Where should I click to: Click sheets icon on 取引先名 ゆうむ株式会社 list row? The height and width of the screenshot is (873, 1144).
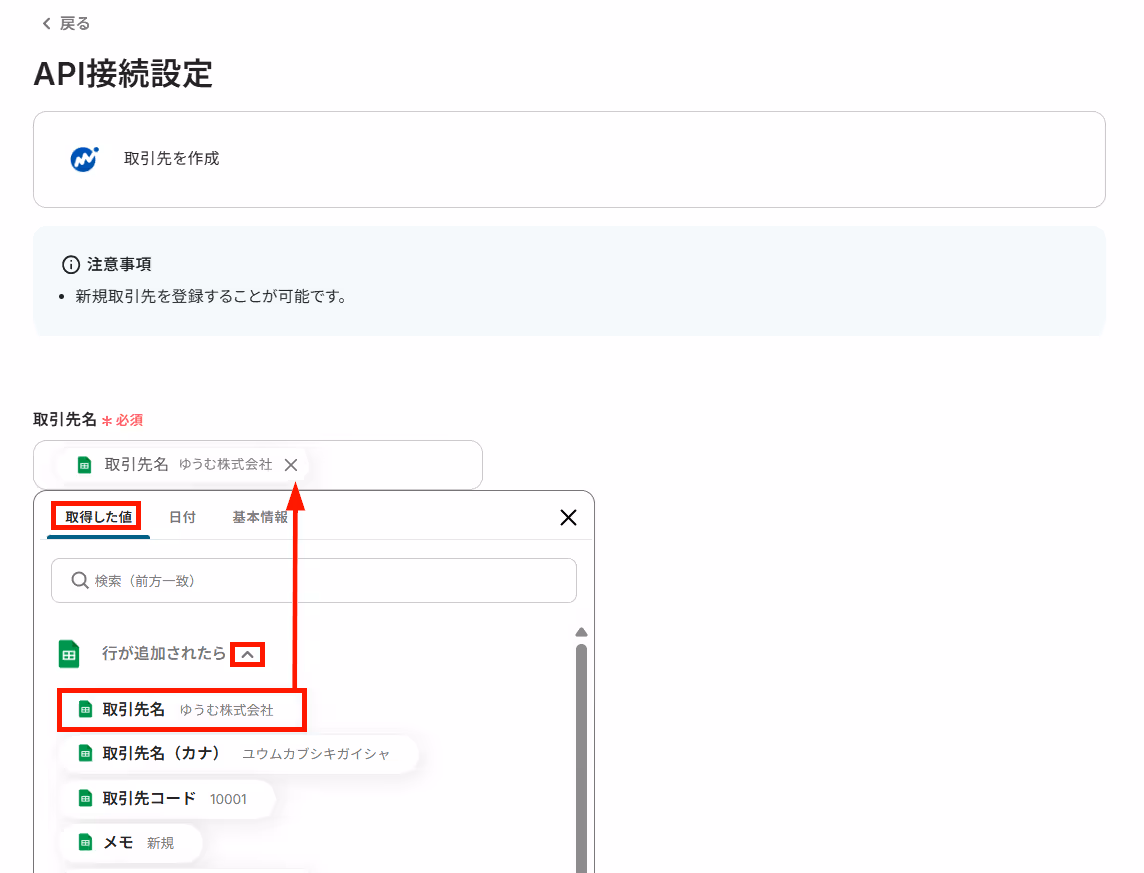(x=85, y=710)
